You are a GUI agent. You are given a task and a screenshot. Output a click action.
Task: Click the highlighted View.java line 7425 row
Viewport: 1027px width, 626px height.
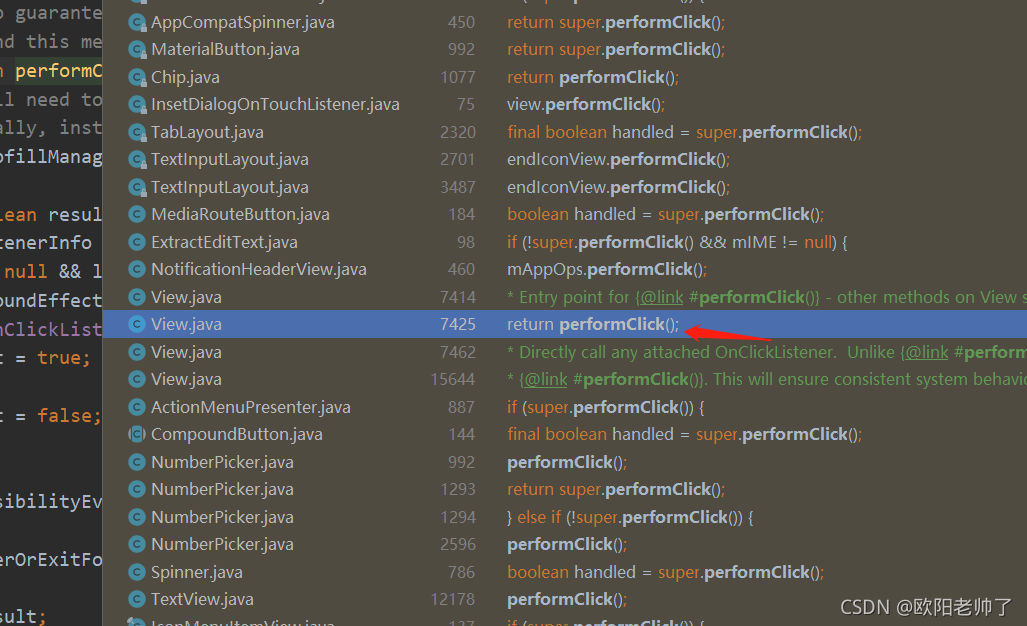click(300, 323)
